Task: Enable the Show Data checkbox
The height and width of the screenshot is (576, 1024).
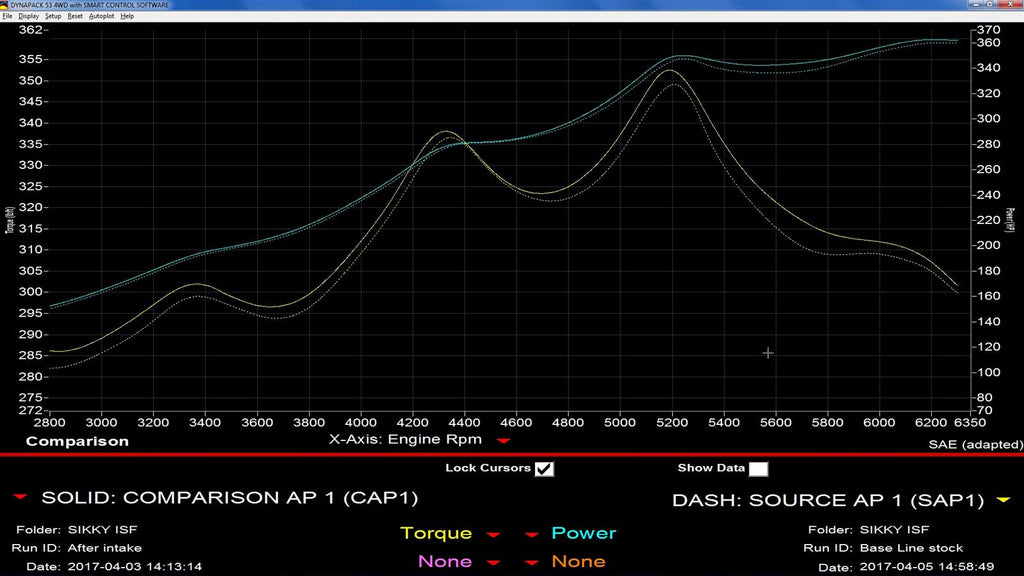Action: 759,468
